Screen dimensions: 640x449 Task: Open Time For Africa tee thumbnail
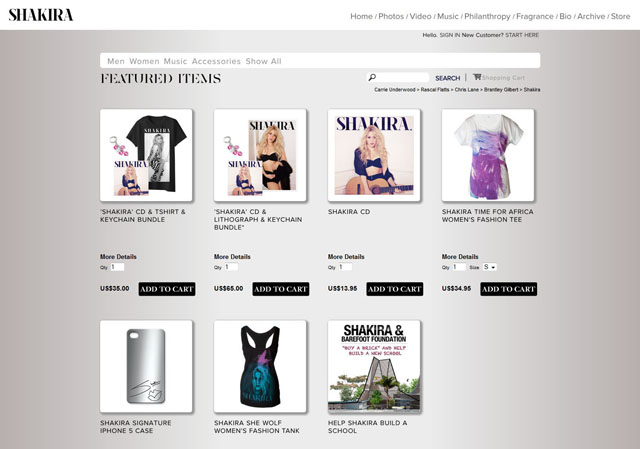tap(488, 155)
